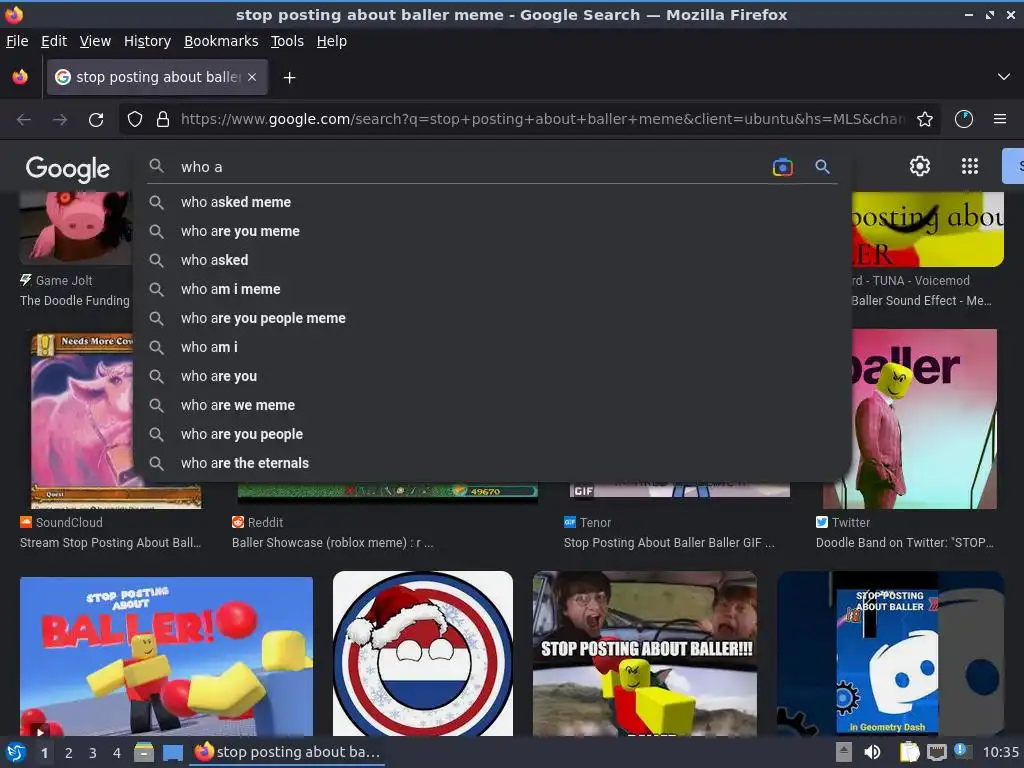Close the 'stop posting about baller' tab
Screen dimensions: 1024x768
tap(252, 77)
